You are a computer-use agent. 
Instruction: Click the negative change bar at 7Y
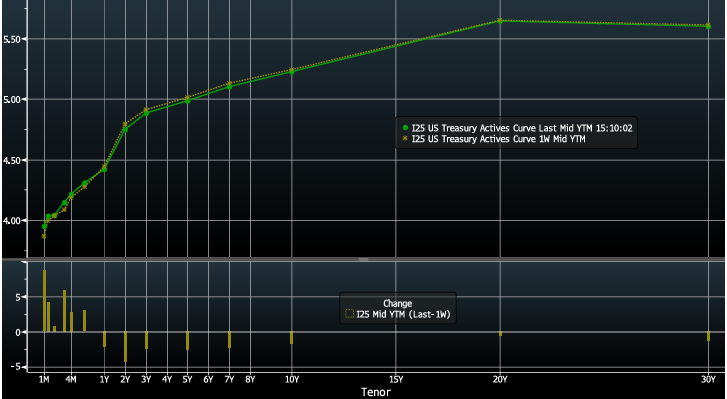coord(229,340)
